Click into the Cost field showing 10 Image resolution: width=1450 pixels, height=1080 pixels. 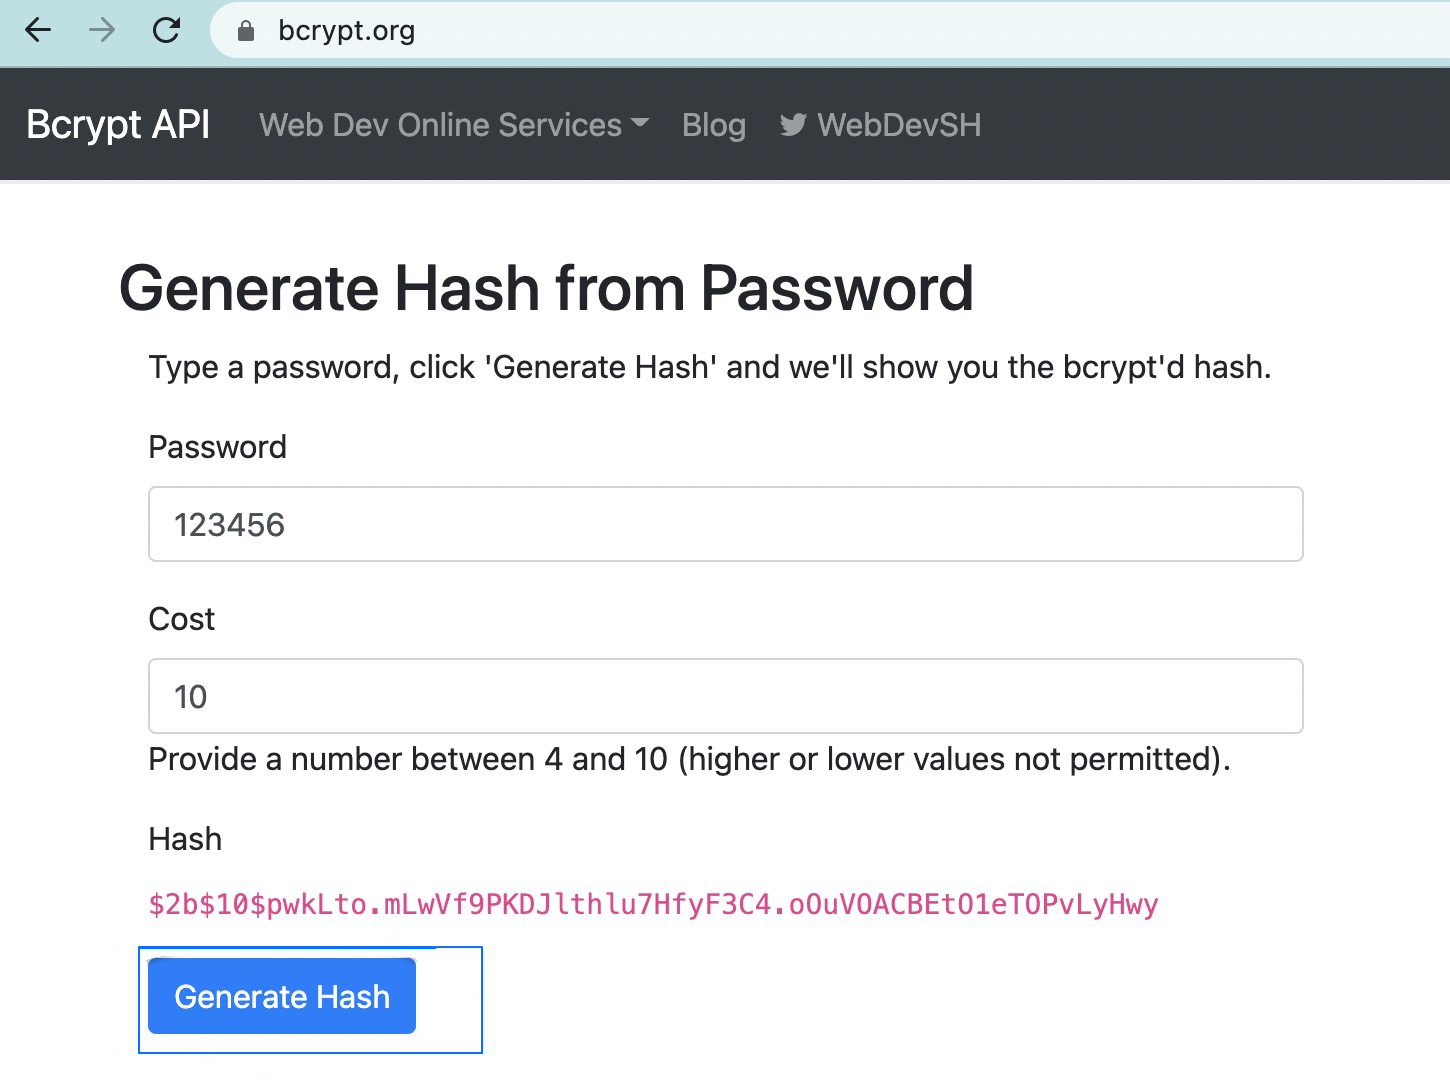[725, 696]
